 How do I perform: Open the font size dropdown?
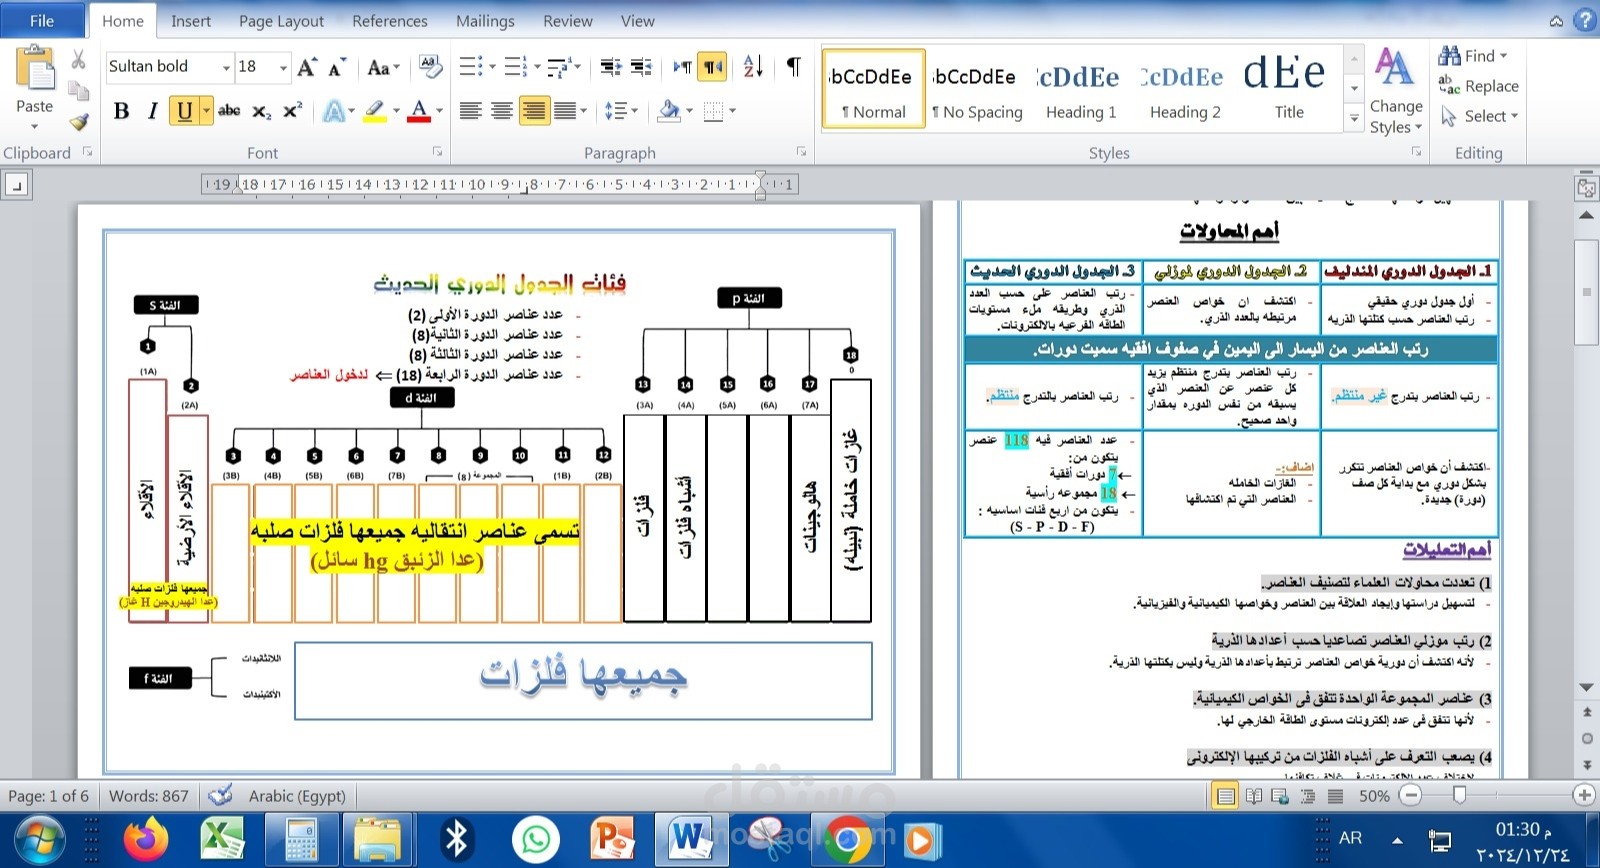pos(283,67)
